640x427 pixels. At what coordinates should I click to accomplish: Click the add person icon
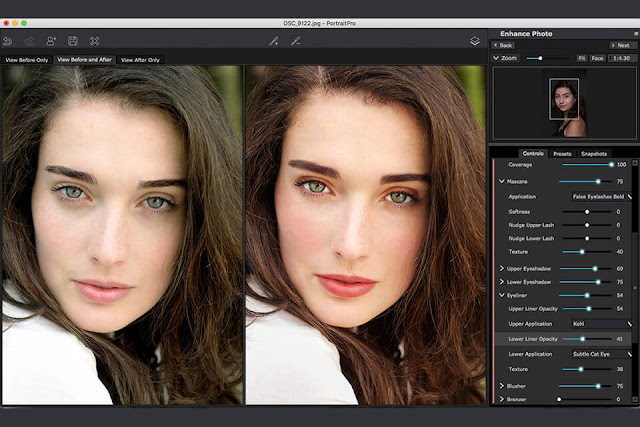tap(51, 41)
